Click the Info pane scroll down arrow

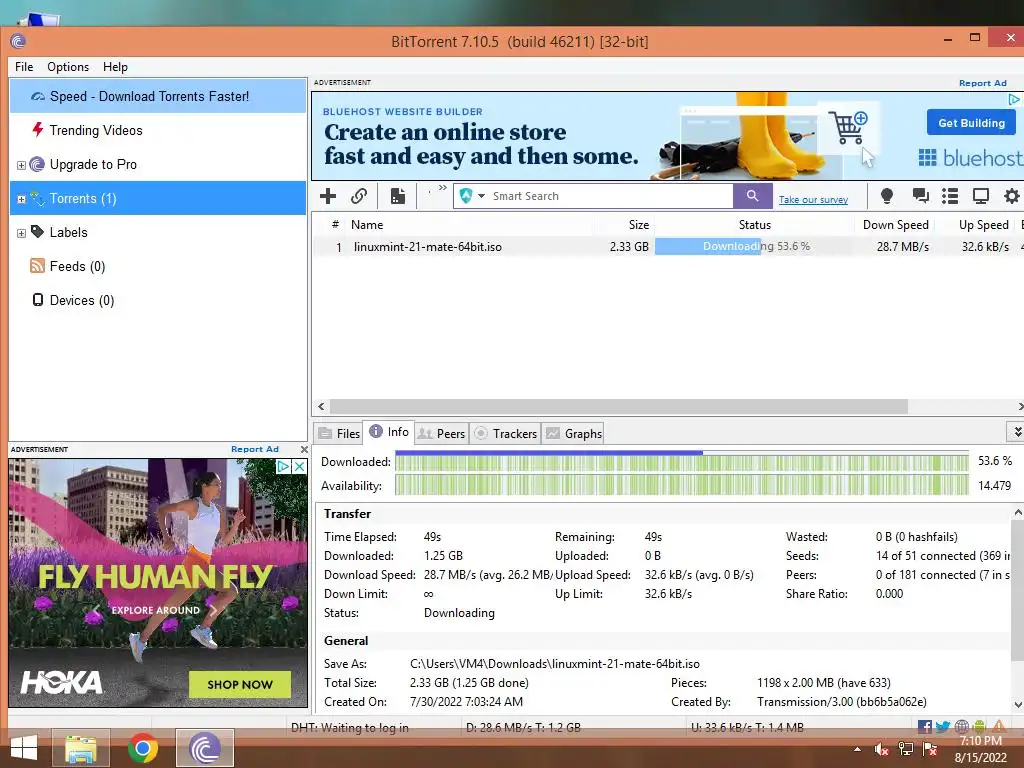pyautogui.click(x=1017, y=705)
